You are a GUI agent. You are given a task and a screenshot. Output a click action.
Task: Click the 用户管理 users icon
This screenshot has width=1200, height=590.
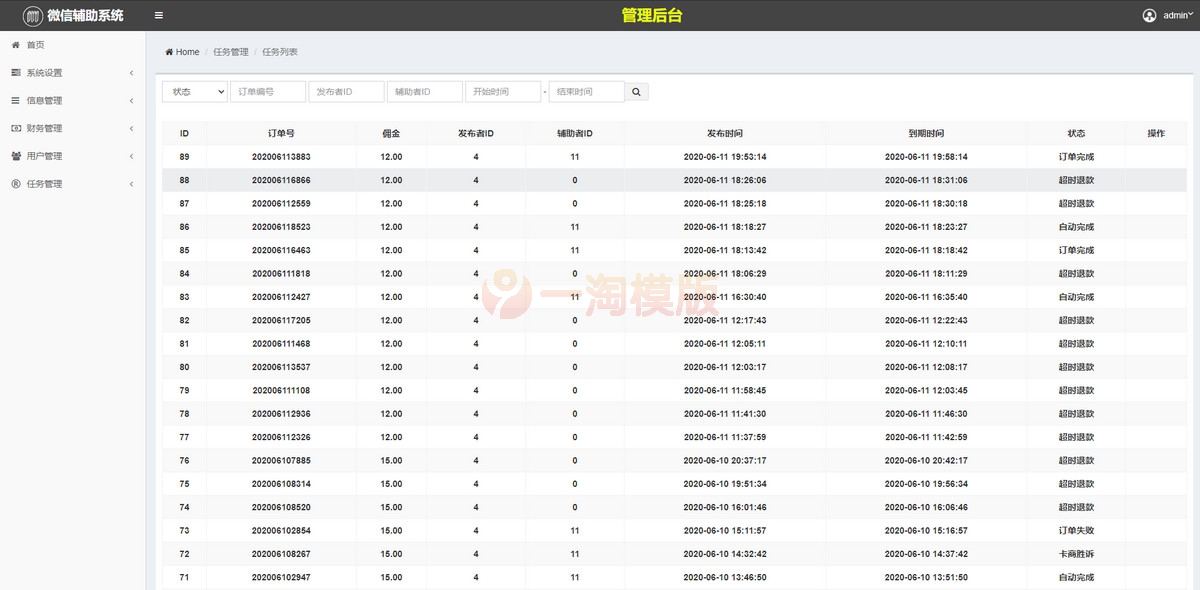pos(15,156)
